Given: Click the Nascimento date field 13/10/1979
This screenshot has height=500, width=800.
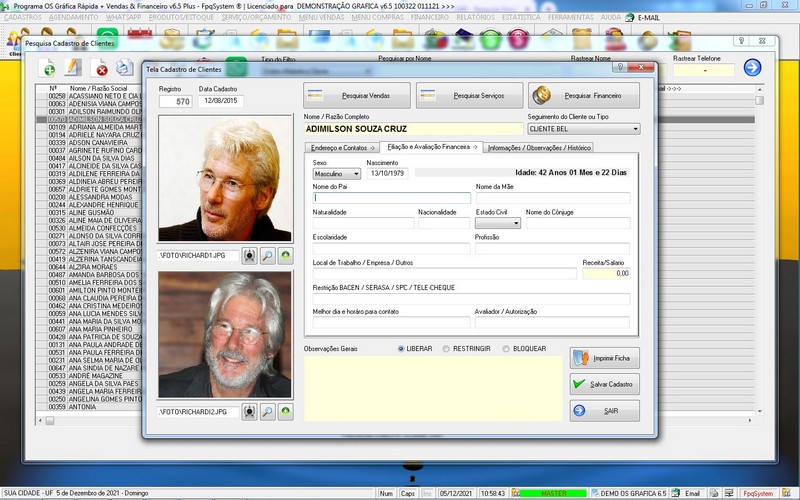Looking at the screenshot, I should click(x=387, y=174).
